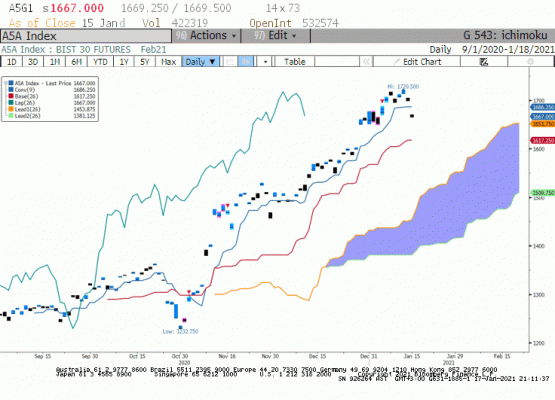Click the Max range button
Viewport: 555px width, 400px height.
click(x=168, y=62)
